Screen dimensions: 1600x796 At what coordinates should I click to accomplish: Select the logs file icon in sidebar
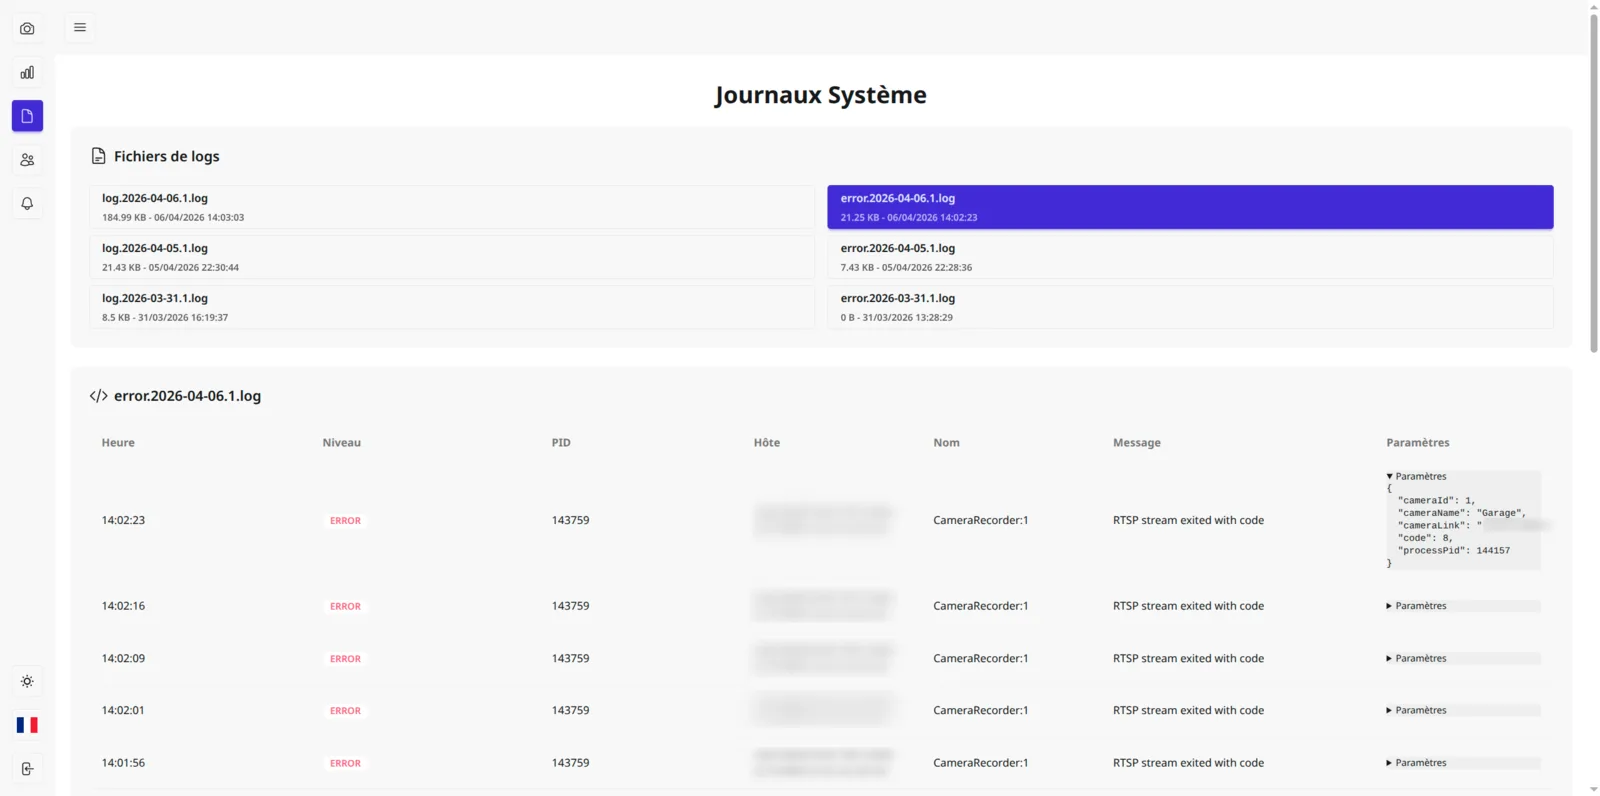pos(27,116)
